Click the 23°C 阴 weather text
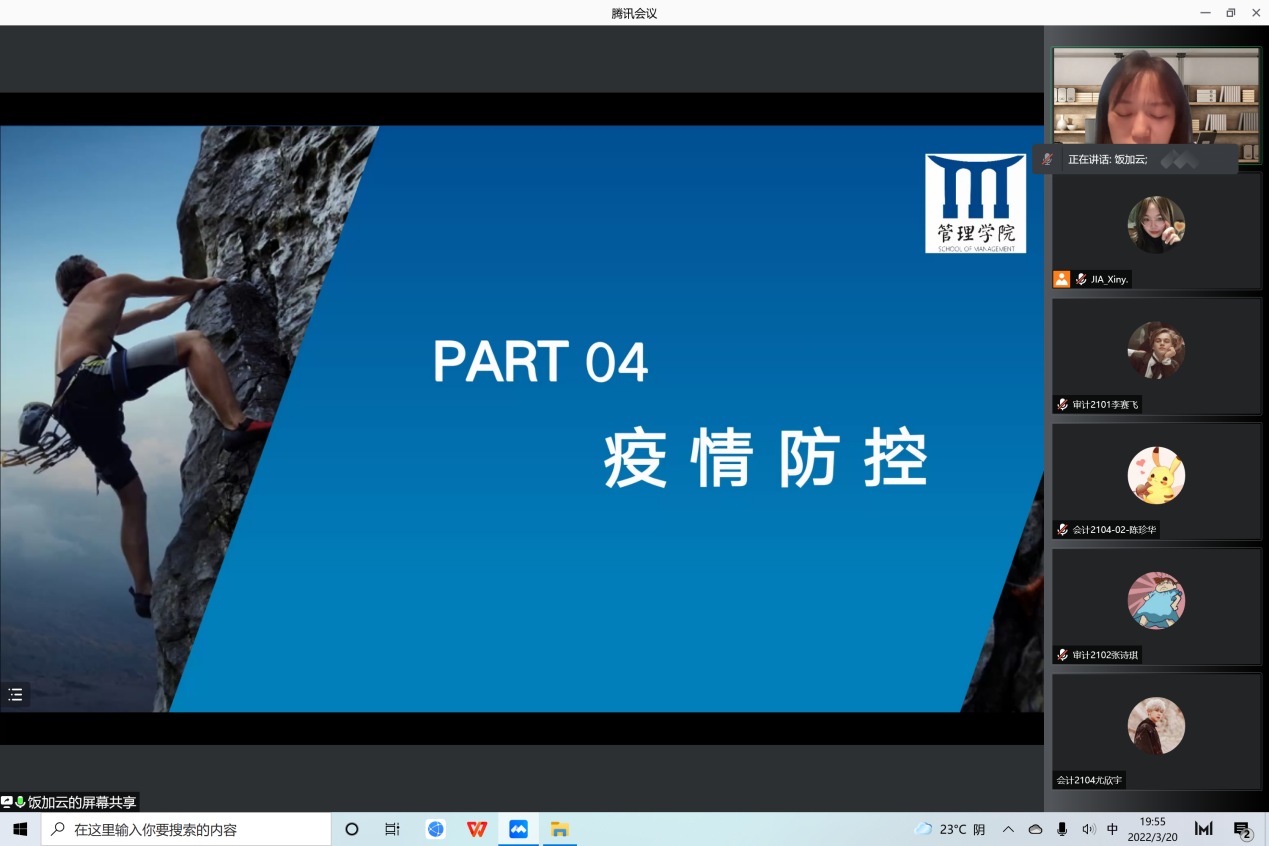The image size is (1269, 846). point(963,829)
